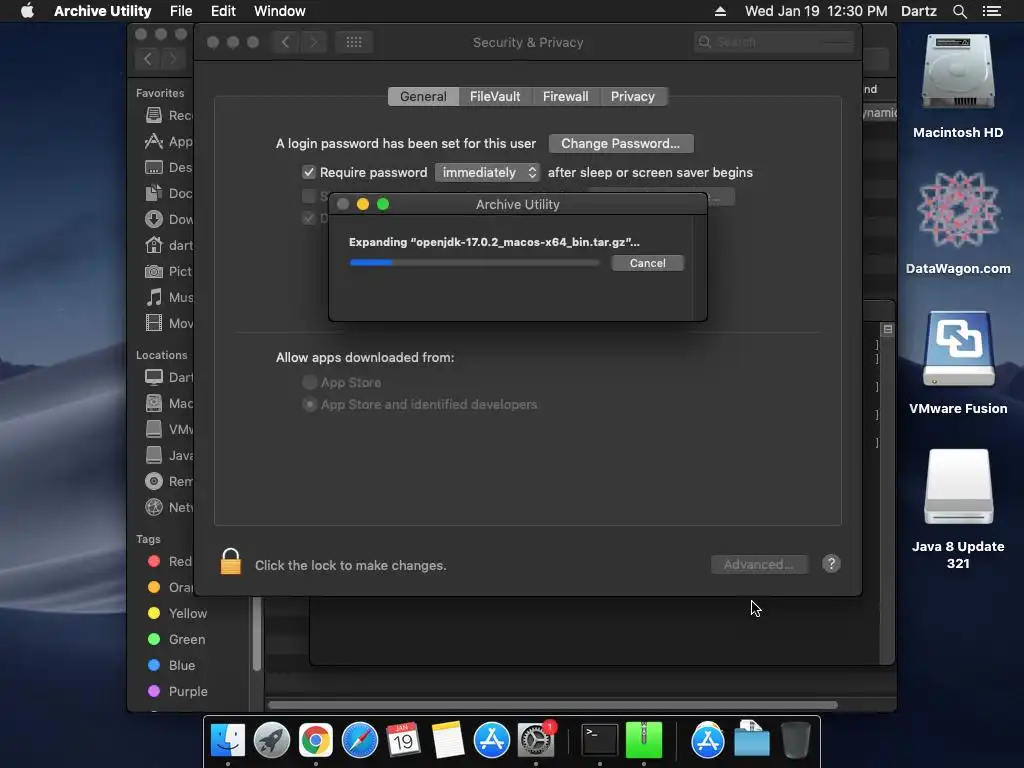The height and width of the screenshot is (768, 1024).
Task: Click the expanding progress bar
Action: pyautogui.click(x=474, y=263)
